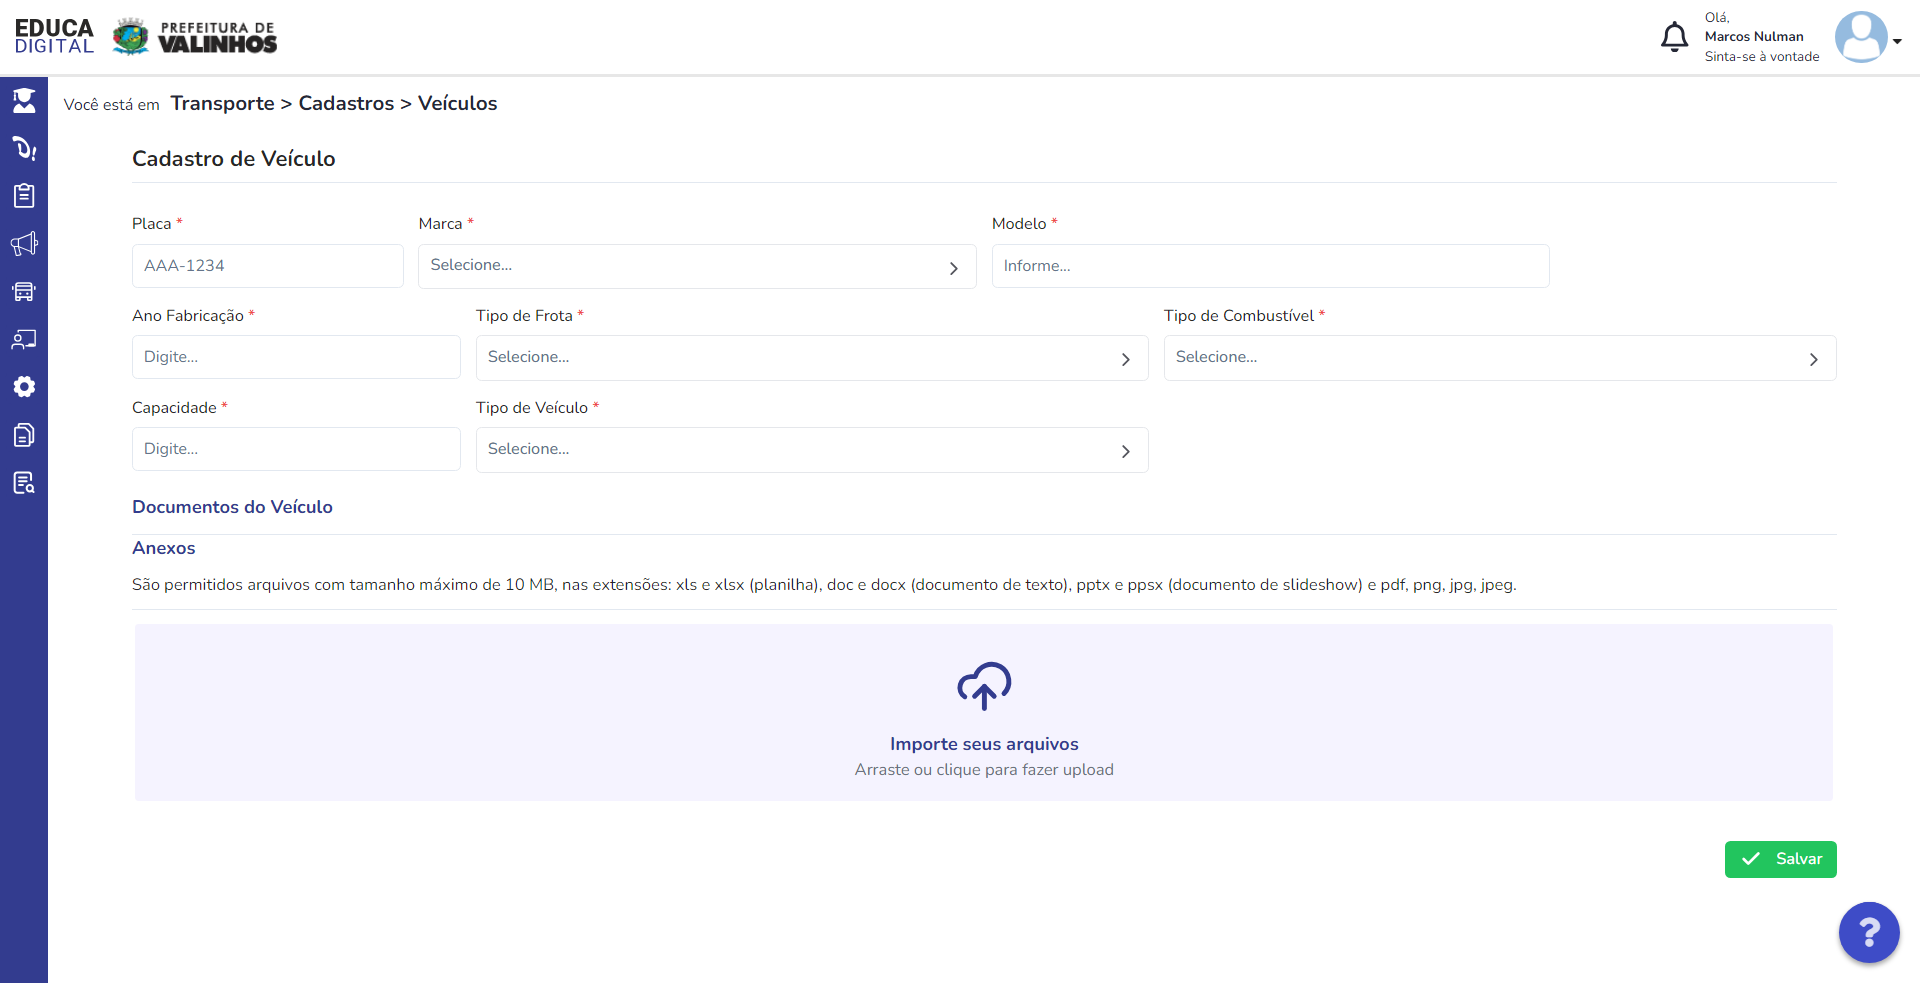Viewport: 1920px width, 983px height.
Task: Click the stethoscope health sidebar icon
Action: [x=24, y=148]
